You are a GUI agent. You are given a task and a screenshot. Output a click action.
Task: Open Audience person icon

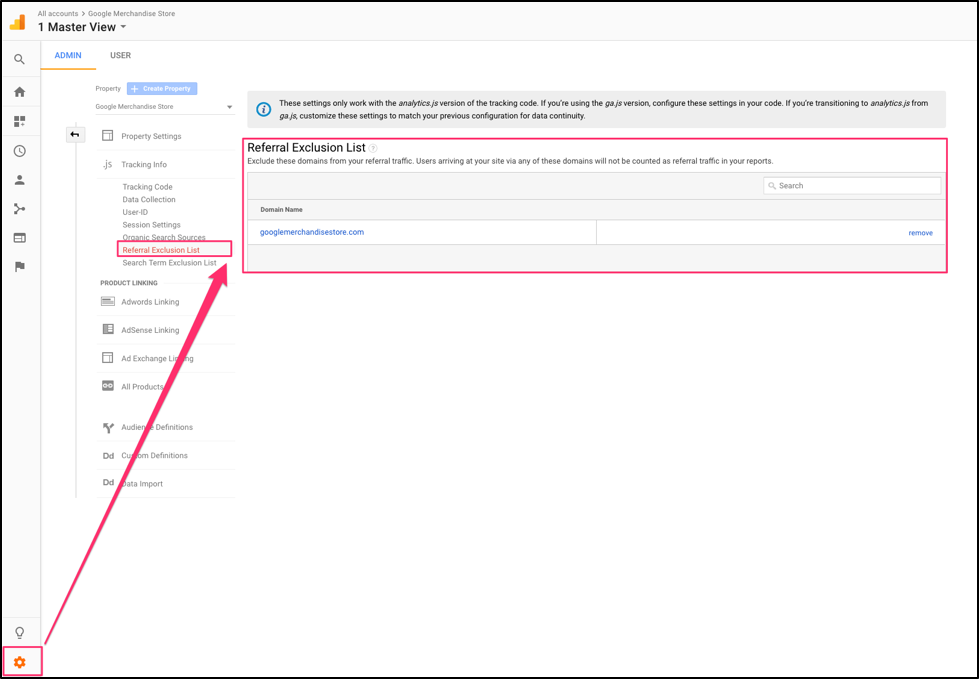tap(19, 180)
